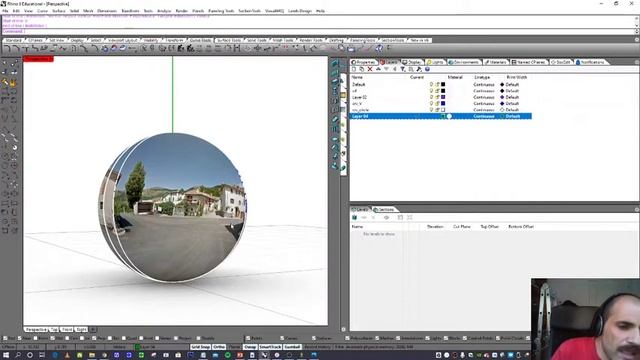Switch to Environments panel tab
640x360 pixels.
(x=464, y=62)
